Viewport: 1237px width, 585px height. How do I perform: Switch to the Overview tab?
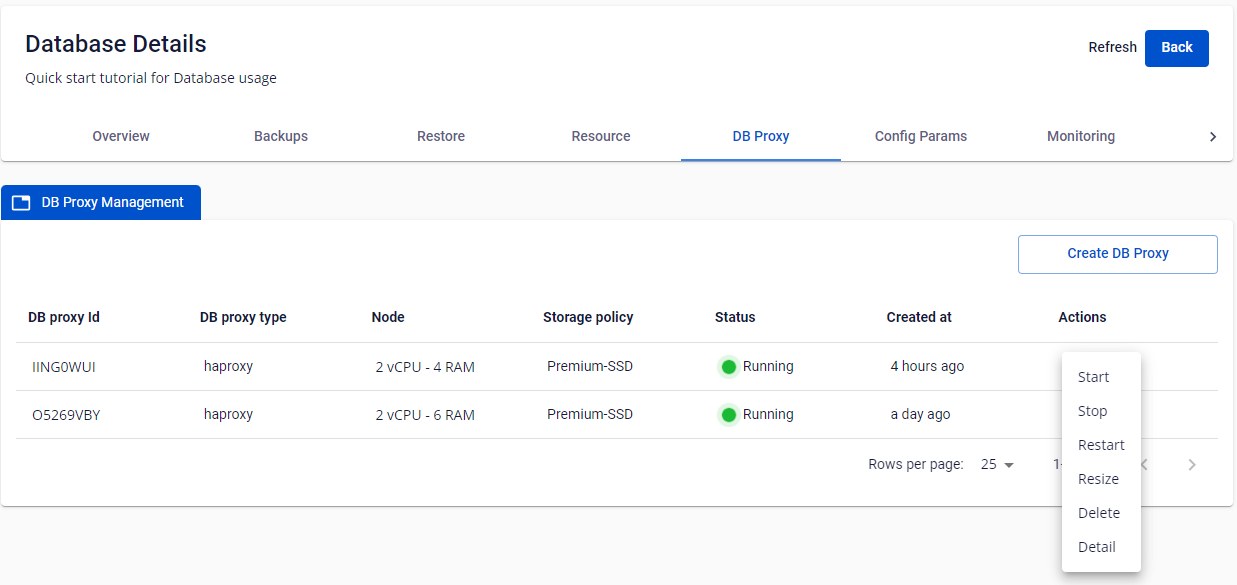point(121,136)
